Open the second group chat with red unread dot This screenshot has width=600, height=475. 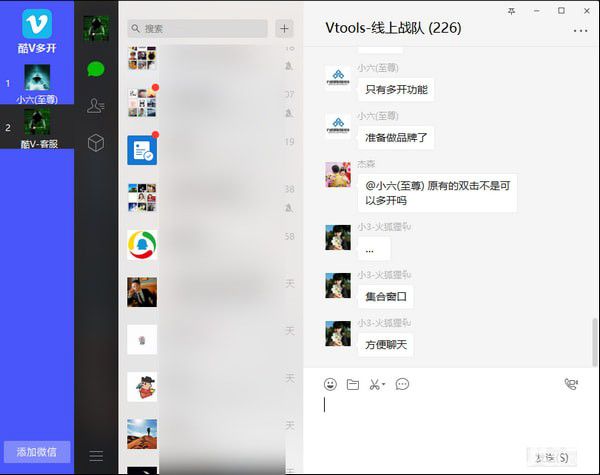(142, 103)
